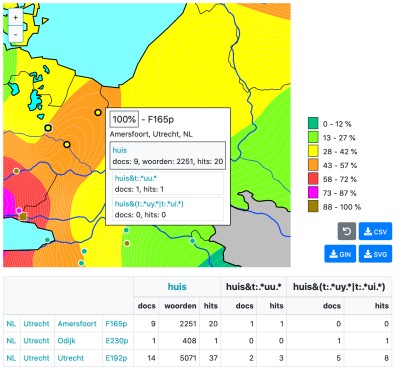Click the 100% percentage box in popup
Screen dimensions: 400x373
(x=124, y=119)
